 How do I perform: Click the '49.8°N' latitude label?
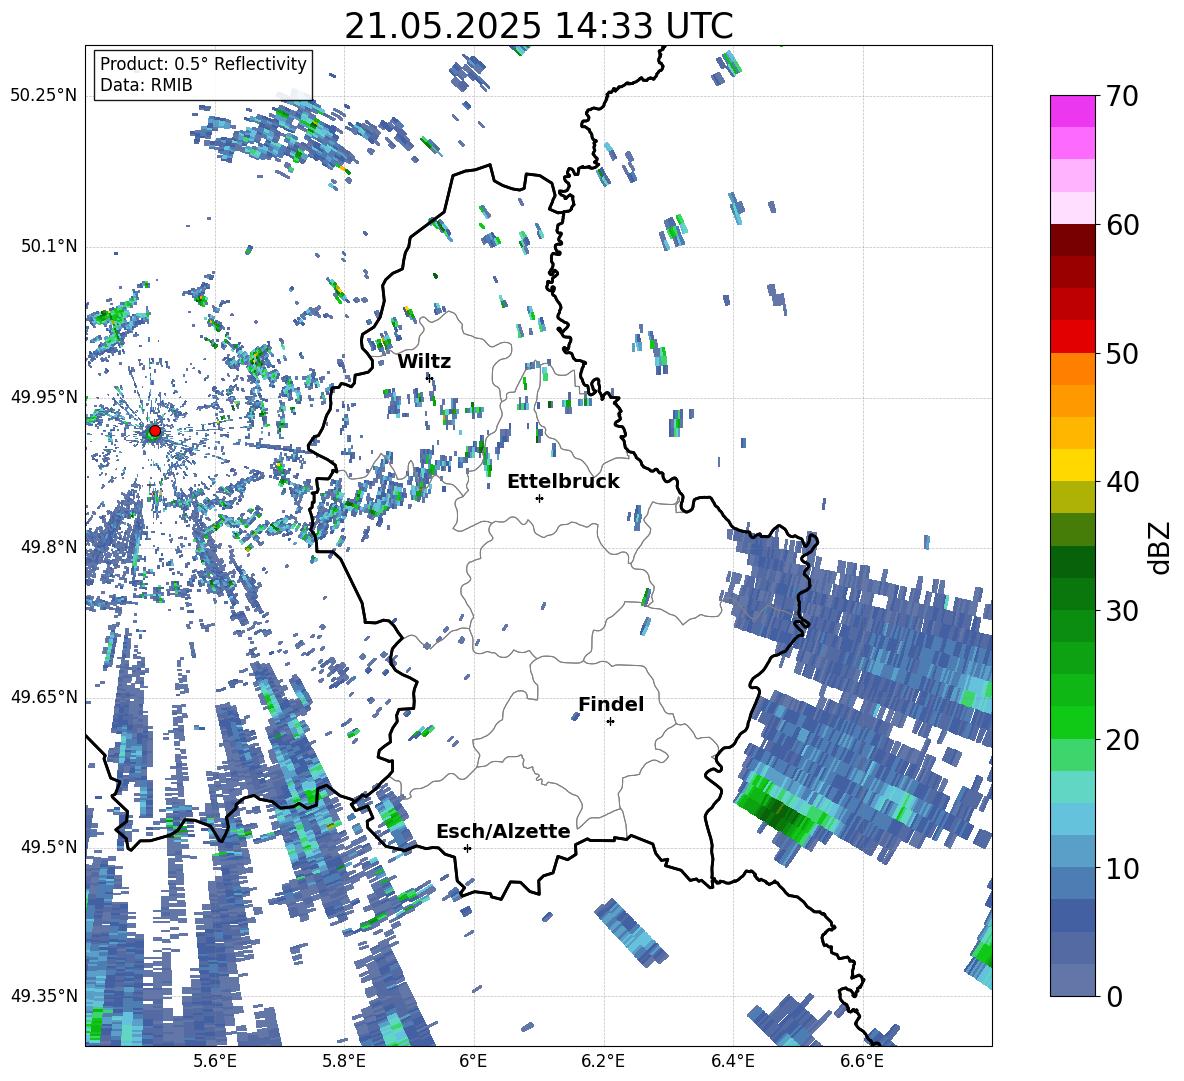pos(48,547)
